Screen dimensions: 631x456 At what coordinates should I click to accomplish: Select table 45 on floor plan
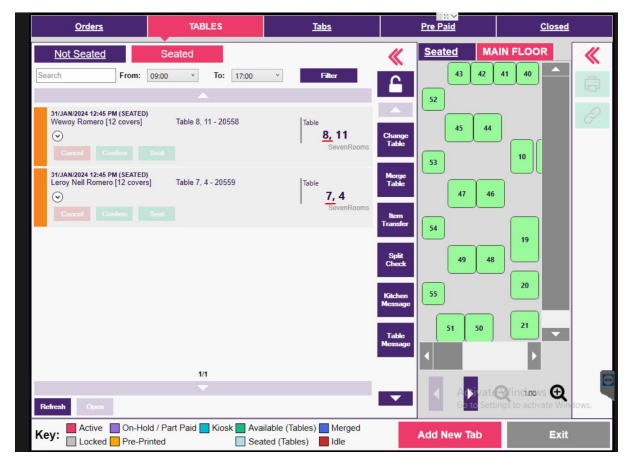pyautogui.click(x=458, y=128)
